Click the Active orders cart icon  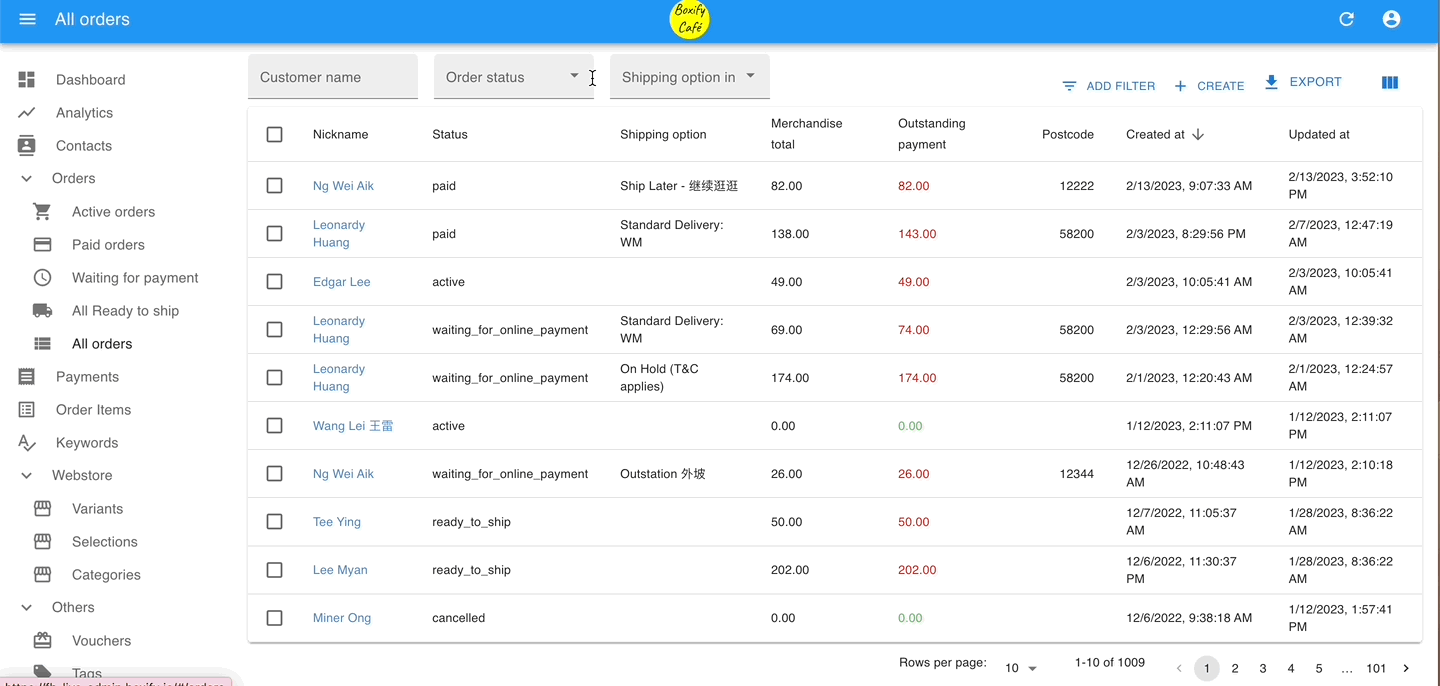click(42, 212)
